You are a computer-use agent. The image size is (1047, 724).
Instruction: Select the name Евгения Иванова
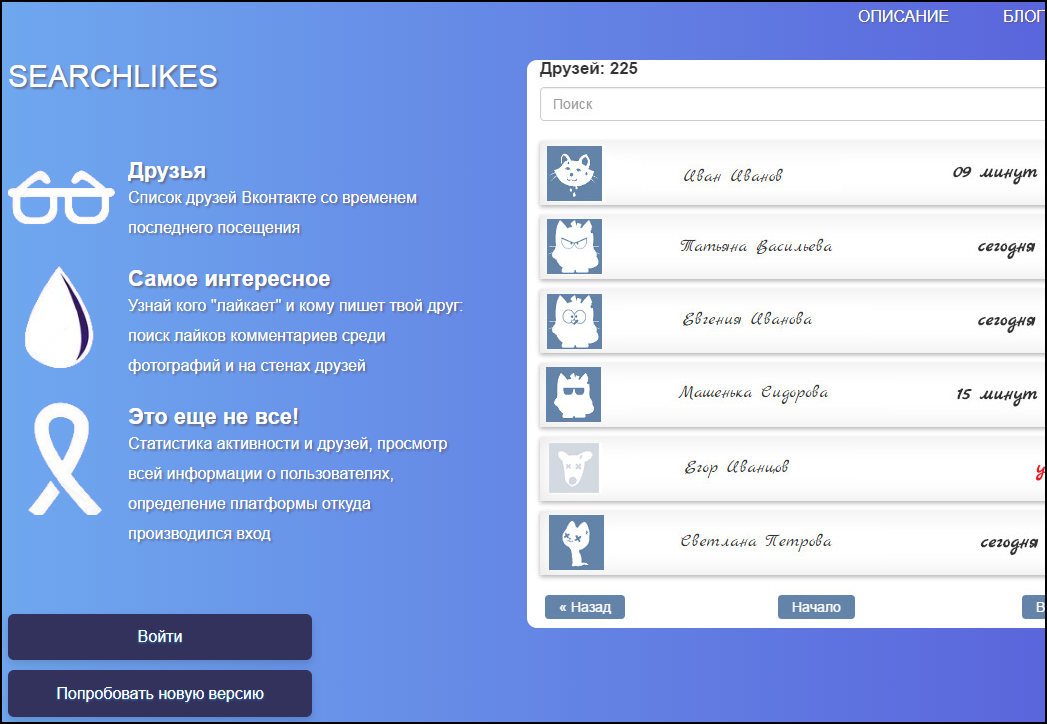747,319
